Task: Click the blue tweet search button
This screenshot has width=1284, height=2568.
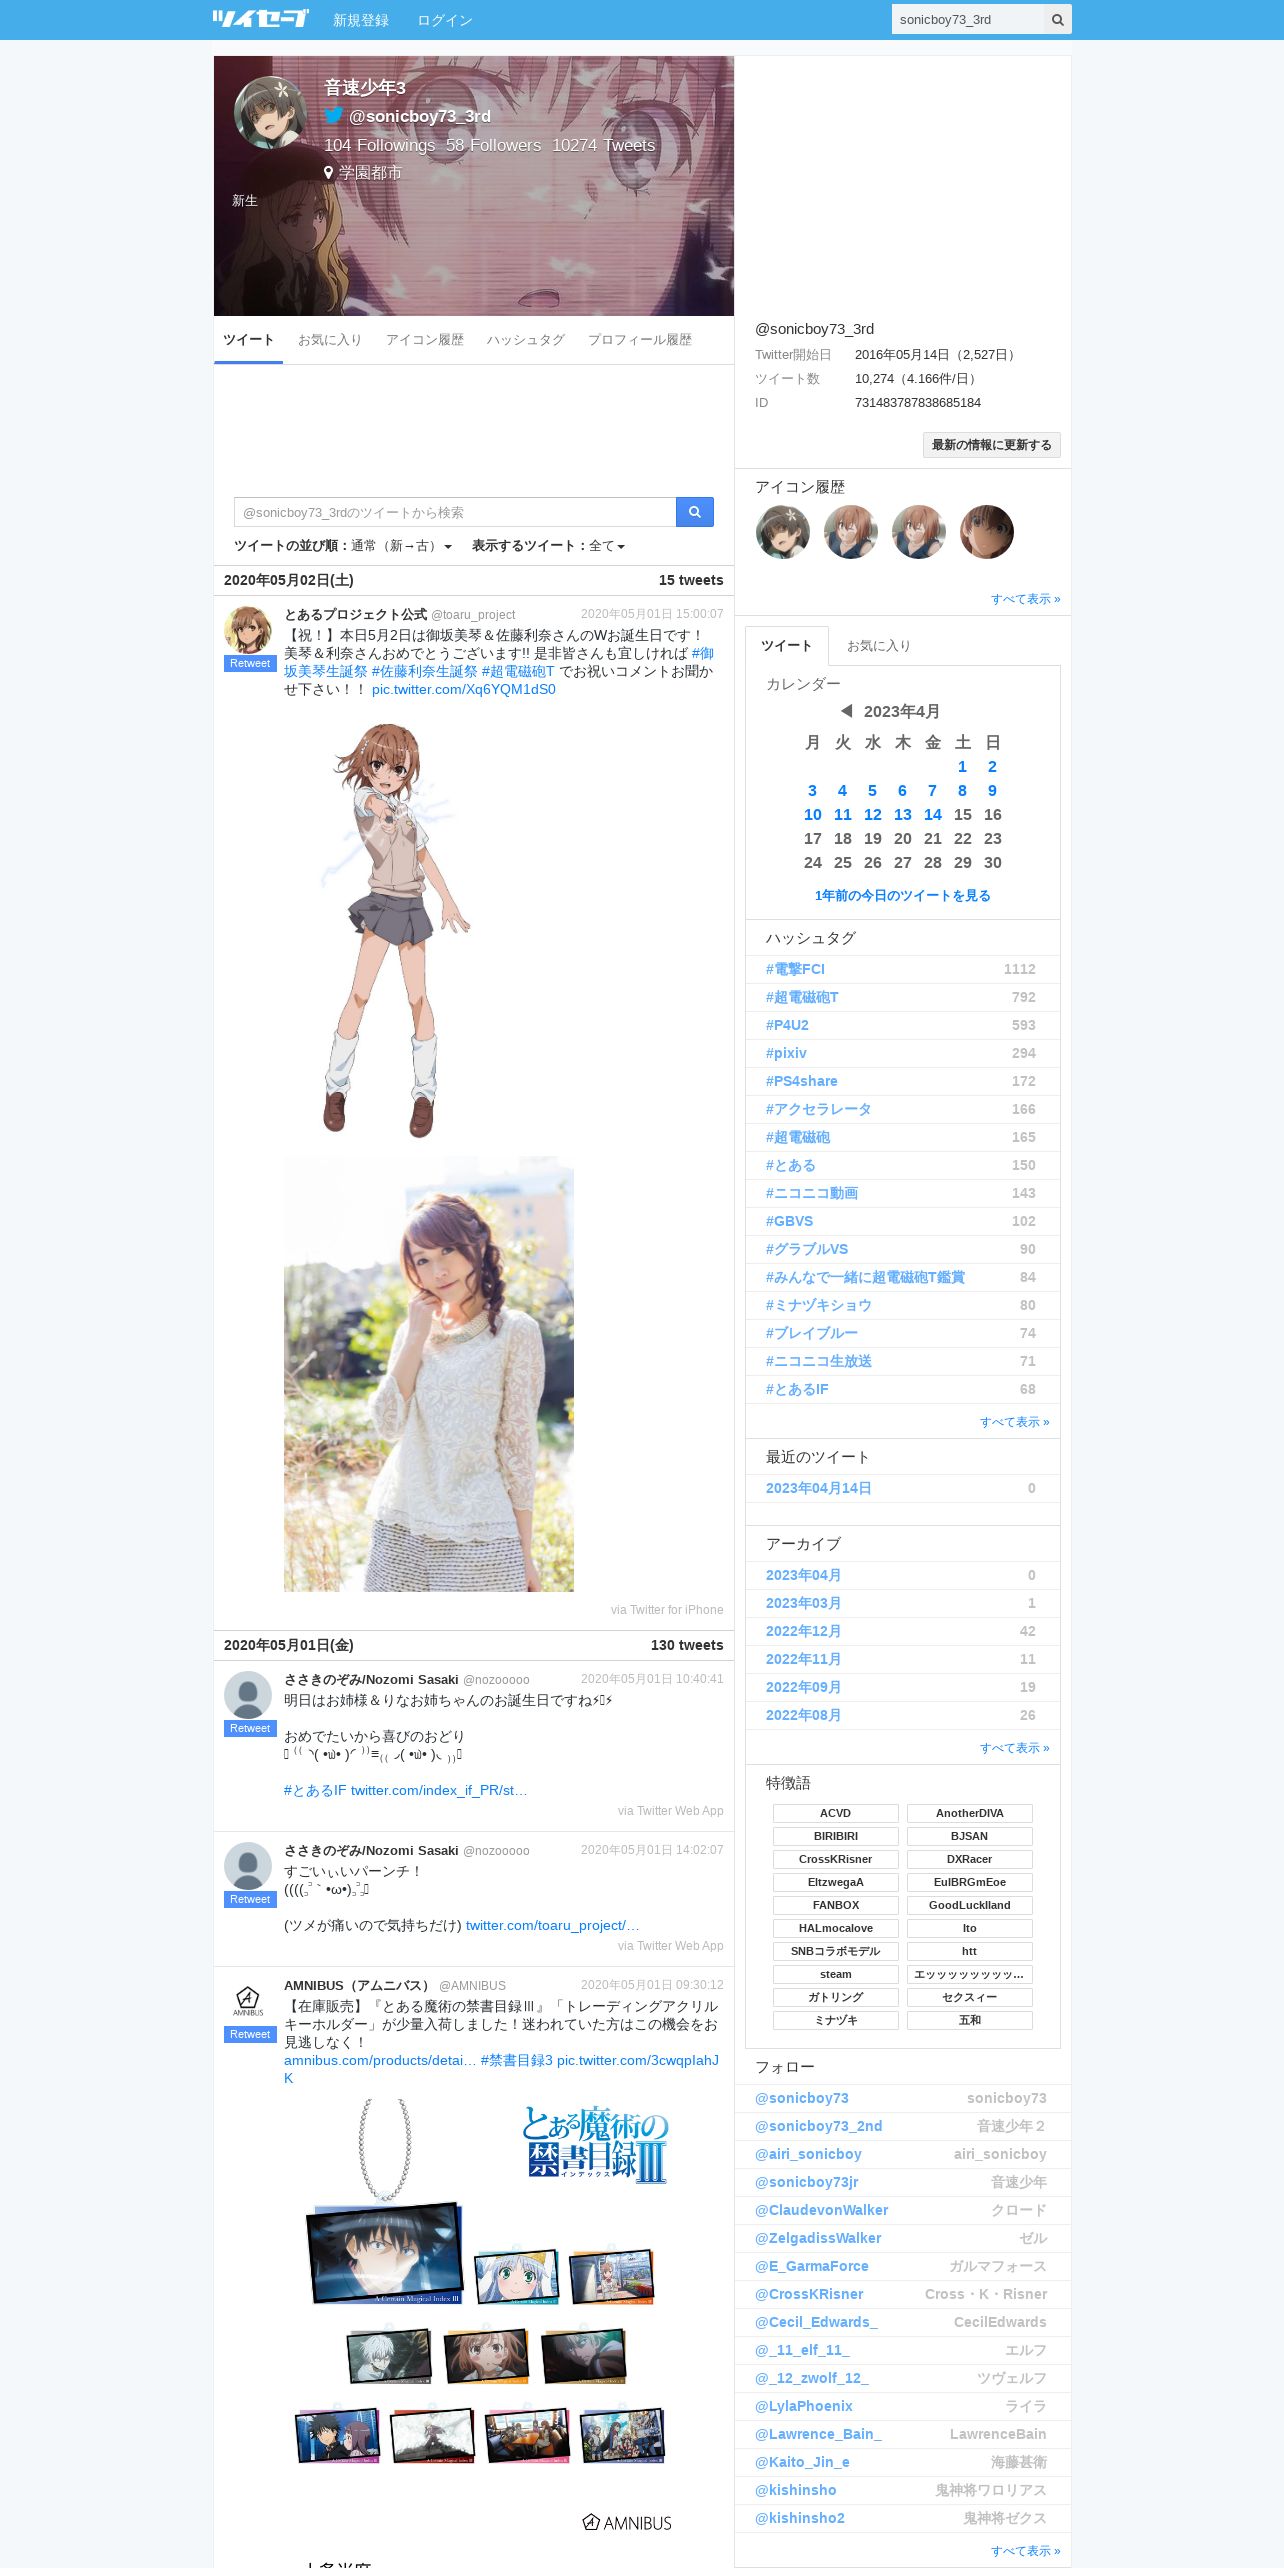Action: pyautogui.click(x=694, y=512)
